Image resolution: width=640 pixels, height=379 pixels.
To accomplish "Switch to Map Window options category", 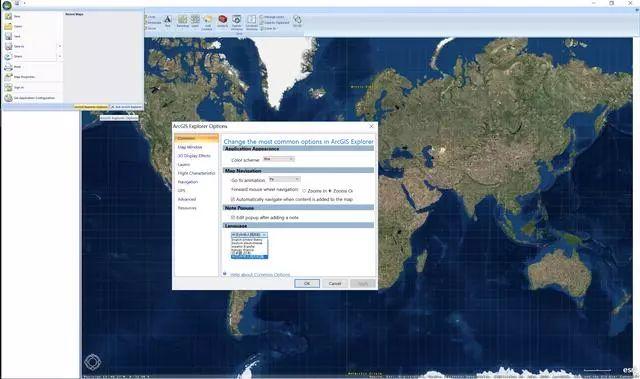I will (x=190, y=147).
